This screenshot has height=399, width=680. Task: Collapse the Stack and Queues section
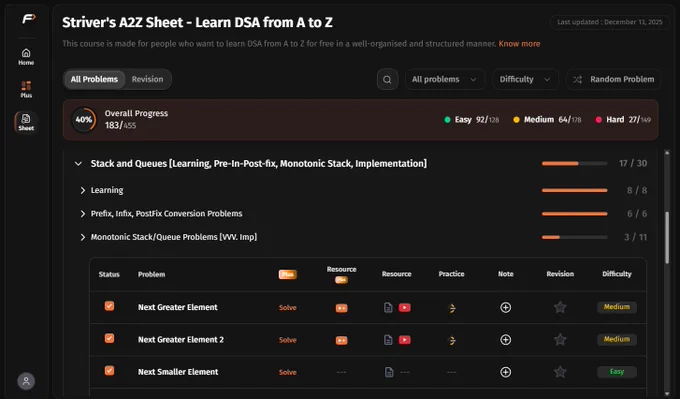[x=78, y=164]
